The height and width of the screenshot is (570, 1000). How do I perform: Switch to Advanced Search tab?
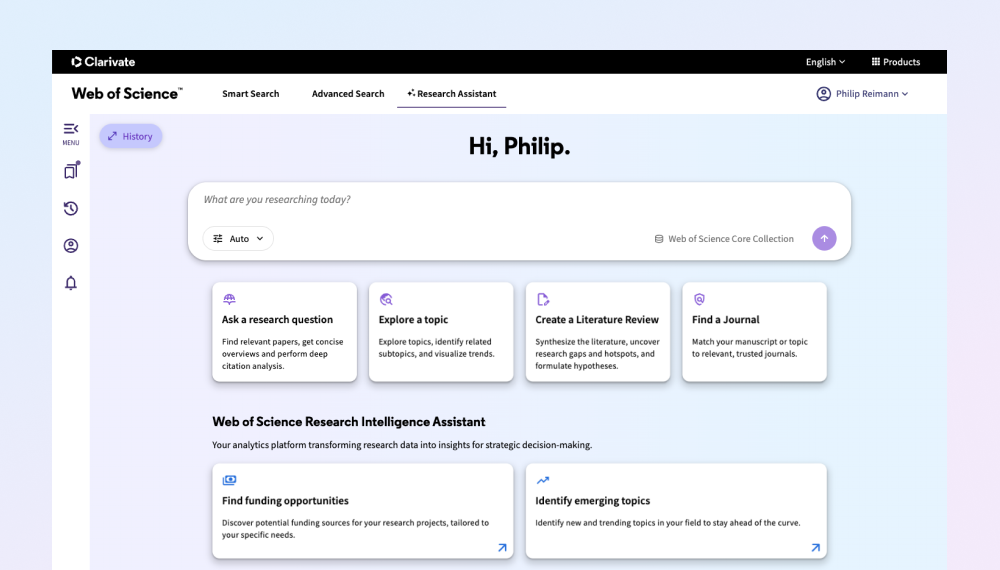(348, 94)
